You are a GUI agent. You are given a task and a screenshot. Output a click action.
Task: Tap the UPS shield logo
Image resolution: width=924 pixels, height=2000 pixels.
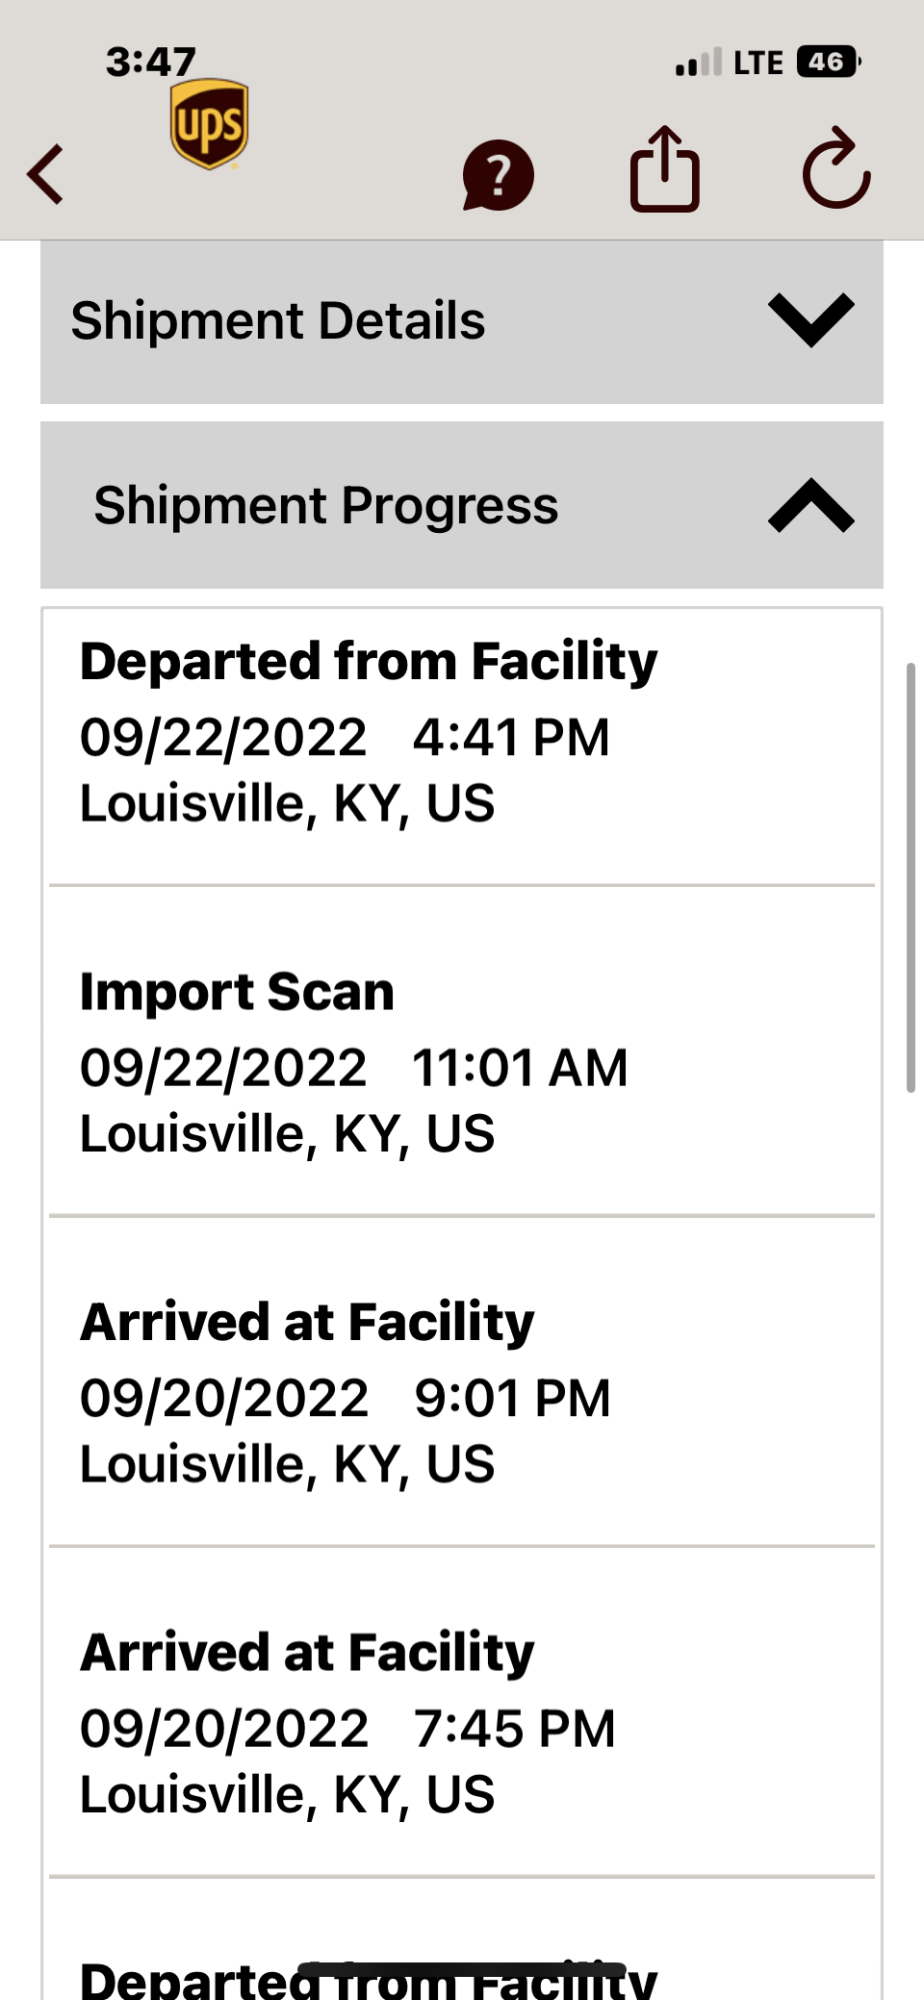pyautogui.click(x=209, y=124)
